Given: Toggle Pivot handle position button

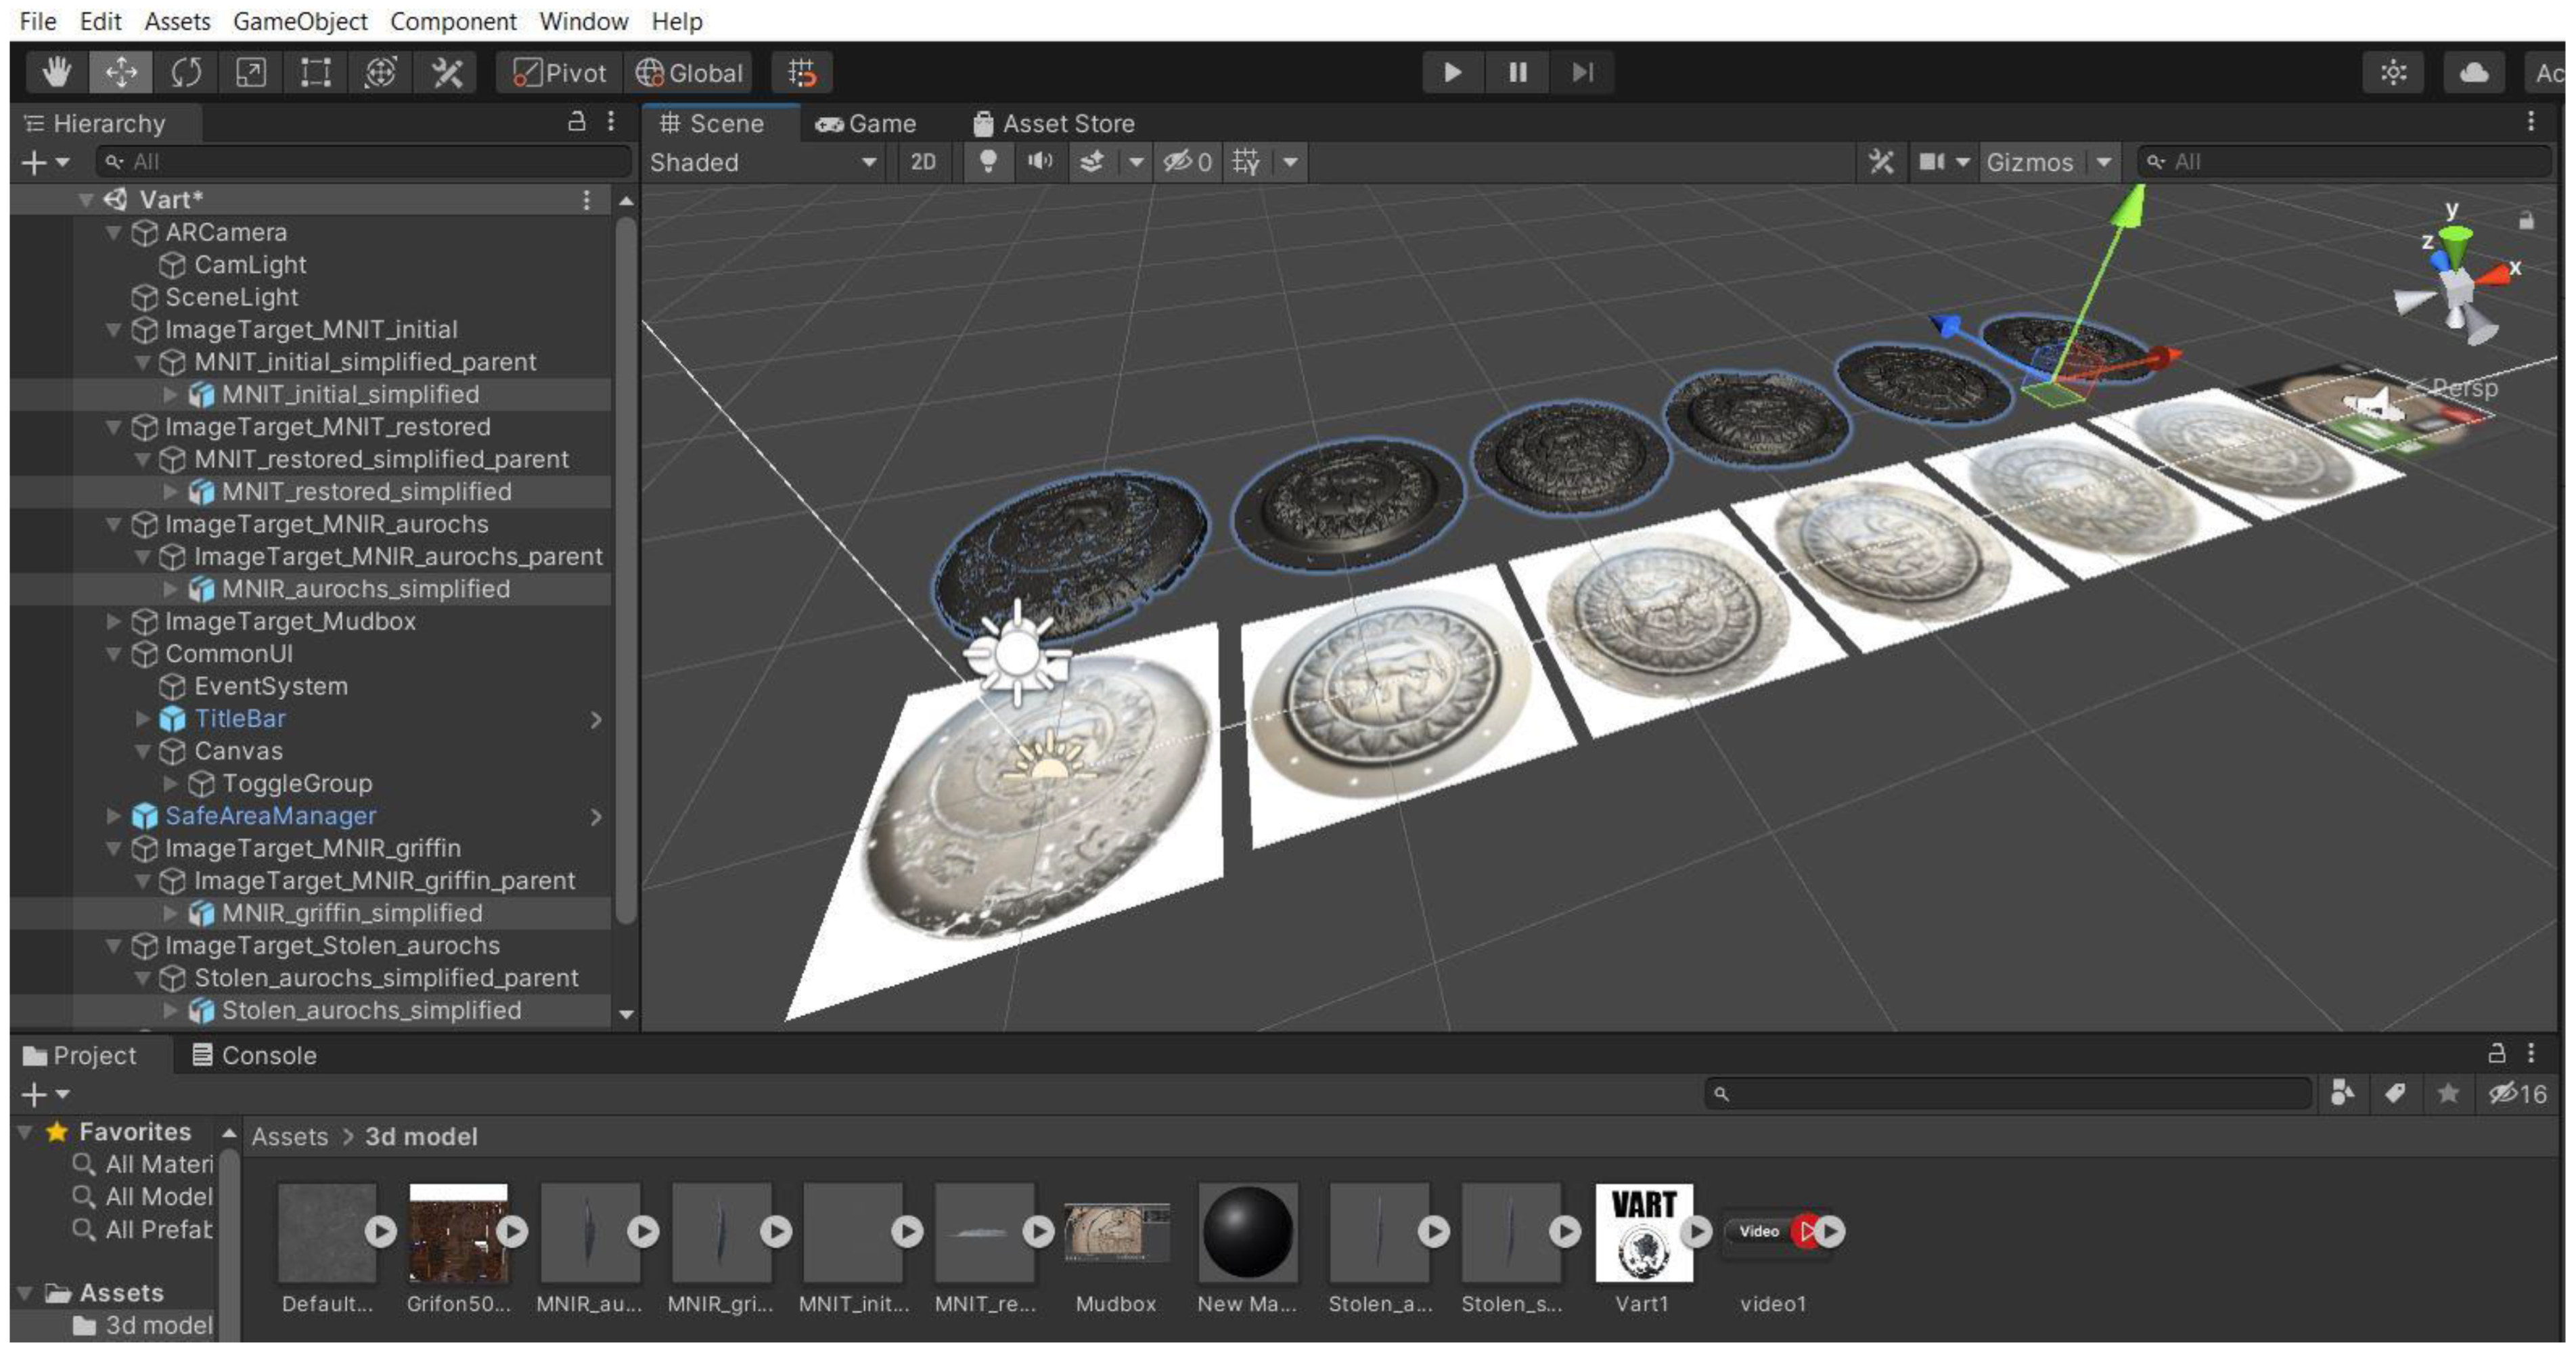Looking at the screenshot, I should click(x=560, y=72).
